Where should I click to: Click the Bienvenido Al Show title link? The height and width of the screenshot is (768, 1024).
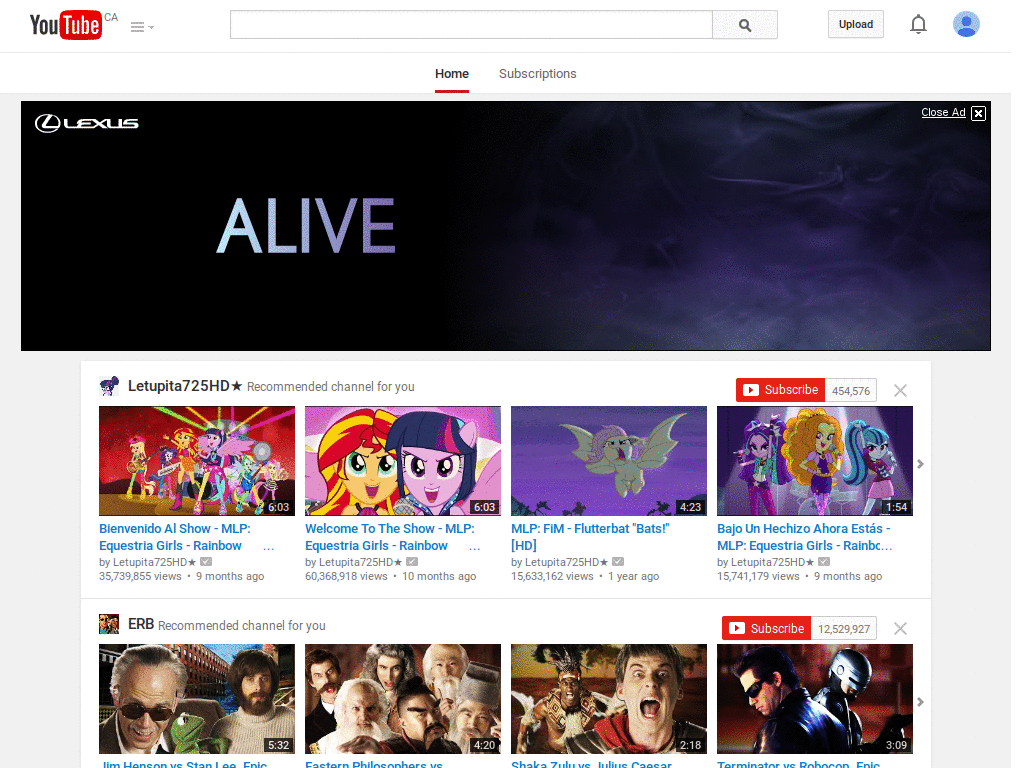[174, 537]
